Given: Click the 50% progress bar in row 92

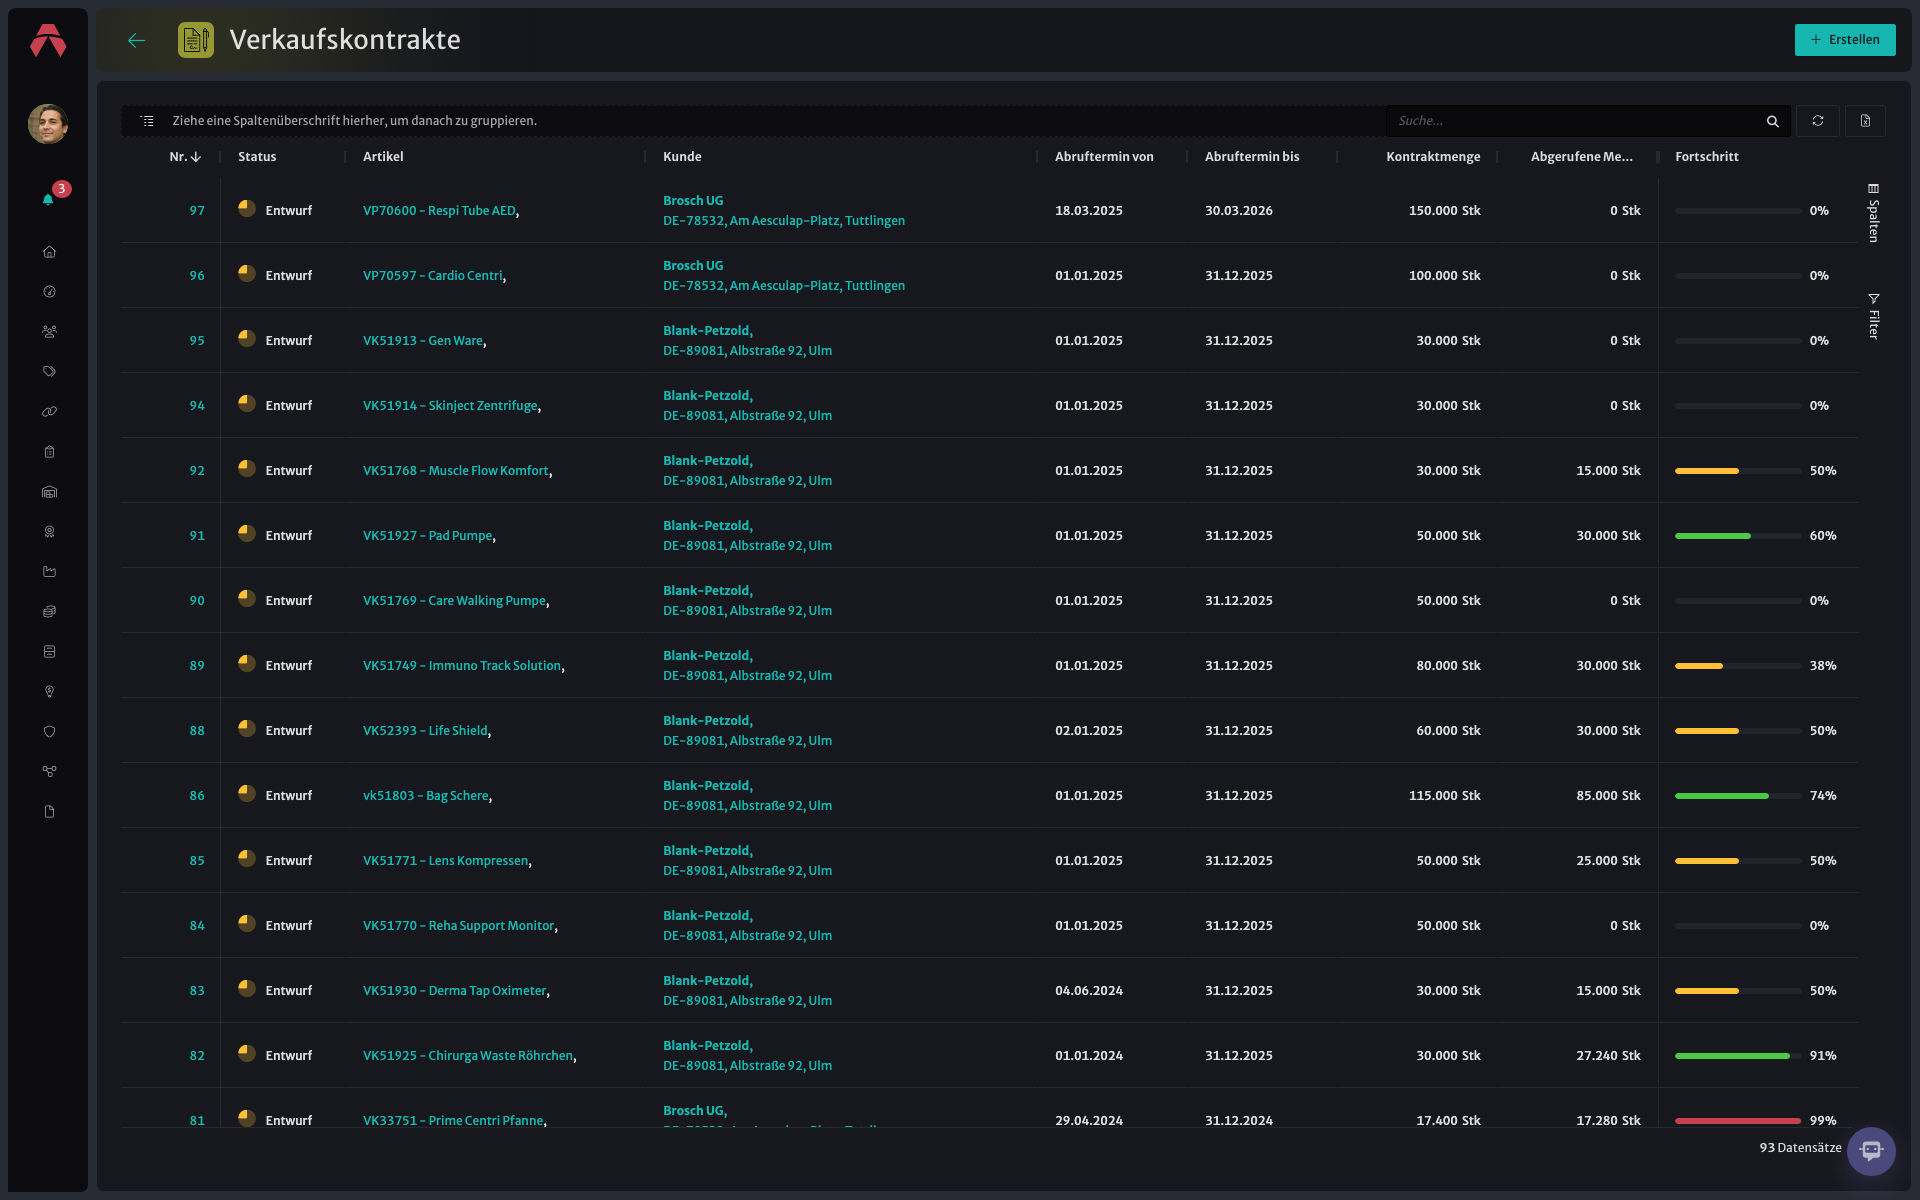Looking at the screenshot, I should coord(1738,471).
